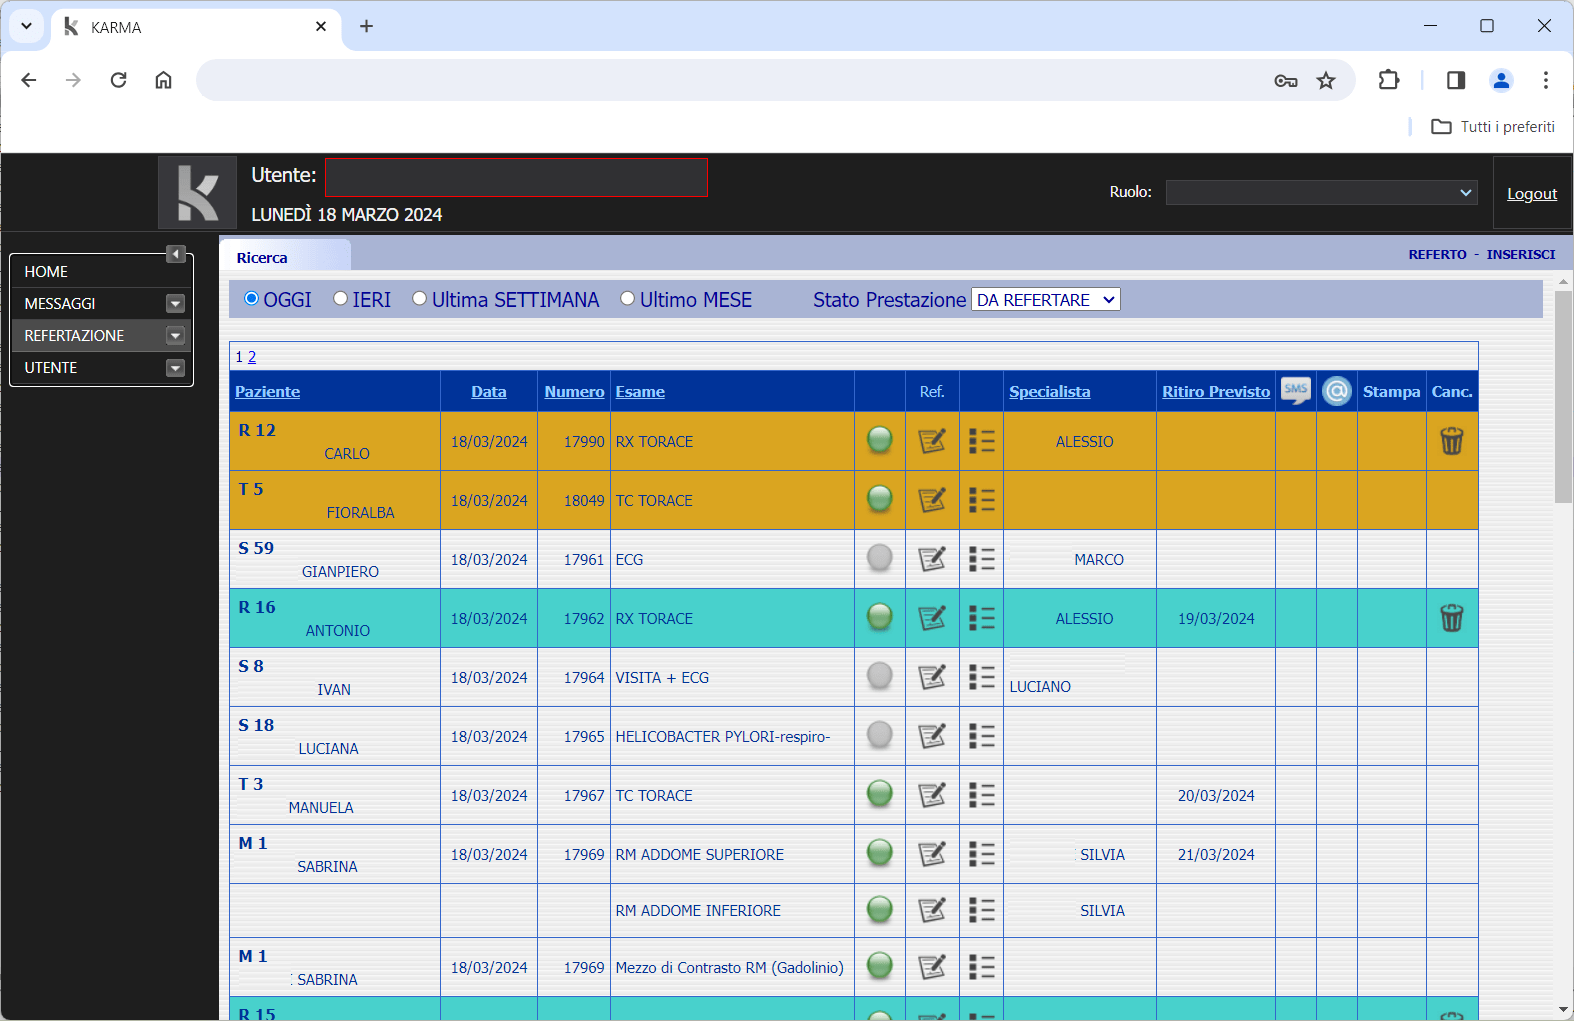1574x1021 pixels.
Task: Sort table by Ritiro Previsto column
Action: [x=1216, y=392]
